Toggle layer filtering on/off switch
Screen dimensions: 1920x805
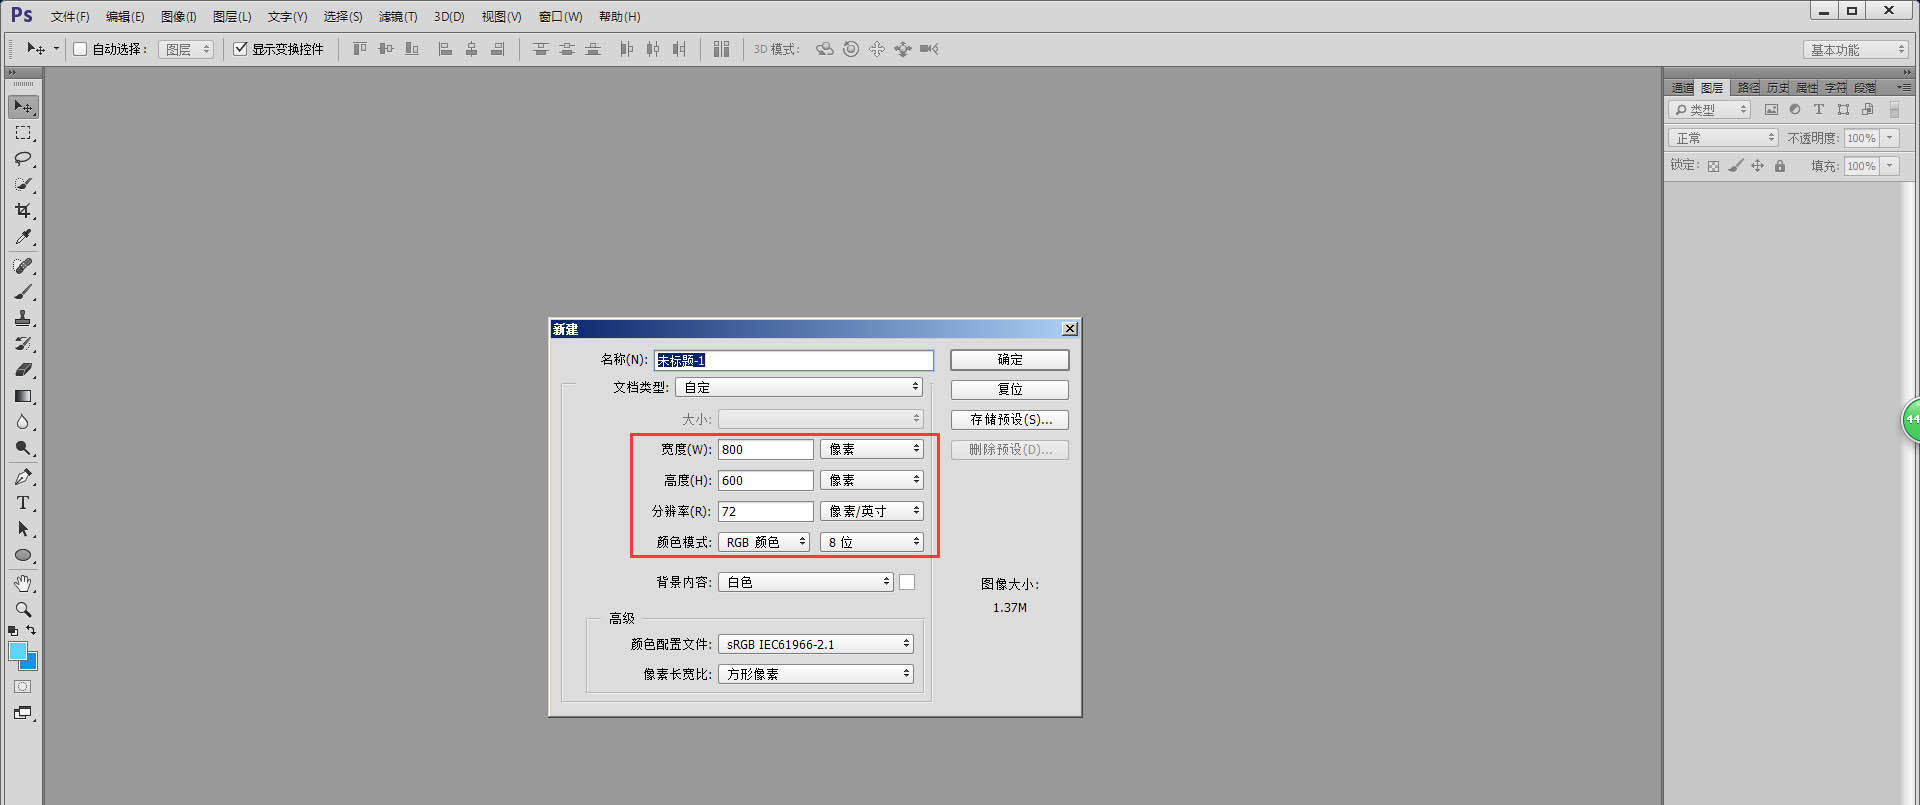1894,110
